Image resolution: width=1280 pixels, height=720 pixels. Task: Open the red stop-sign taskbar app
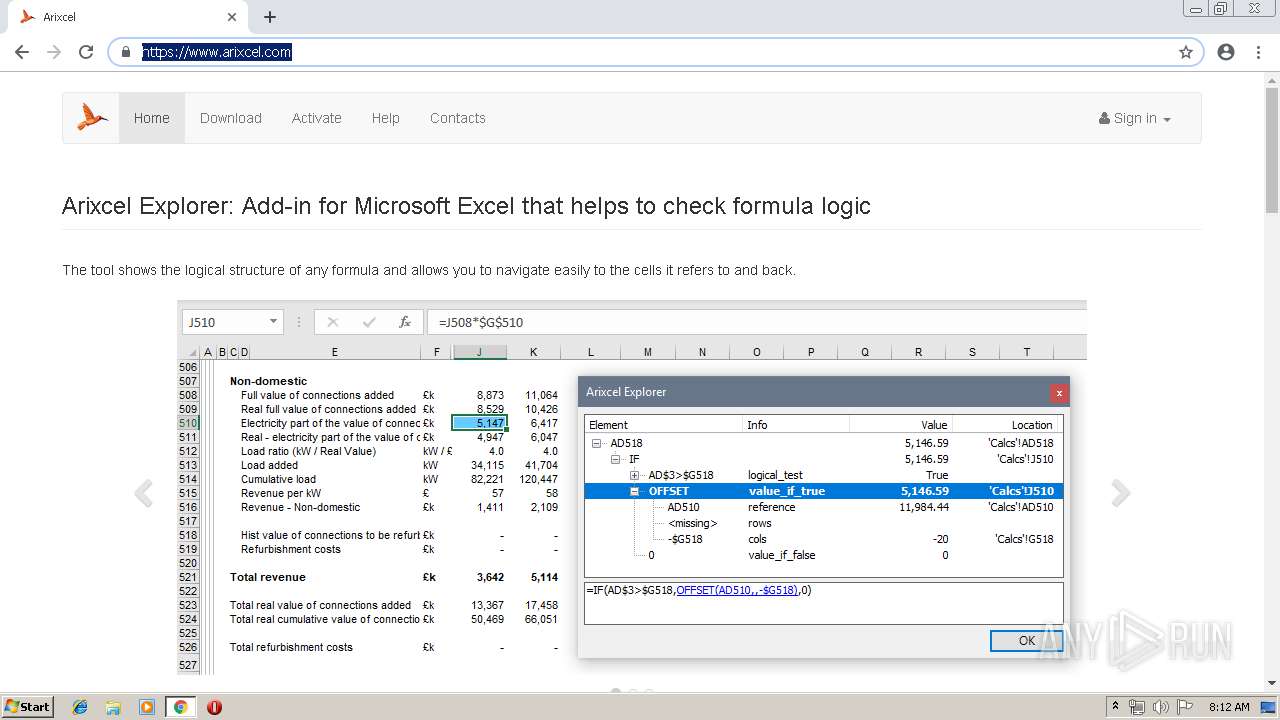tap(214, 707)
